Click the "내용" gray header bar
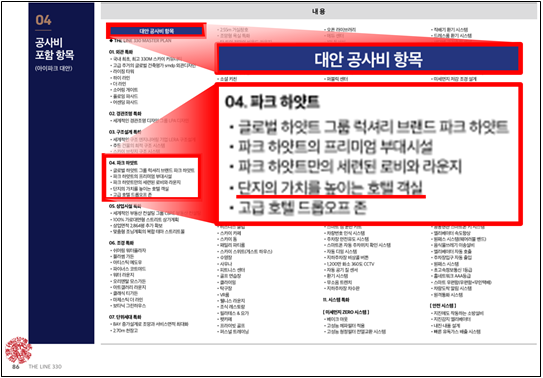Screen dimensions: 543x378 point(319,12)
